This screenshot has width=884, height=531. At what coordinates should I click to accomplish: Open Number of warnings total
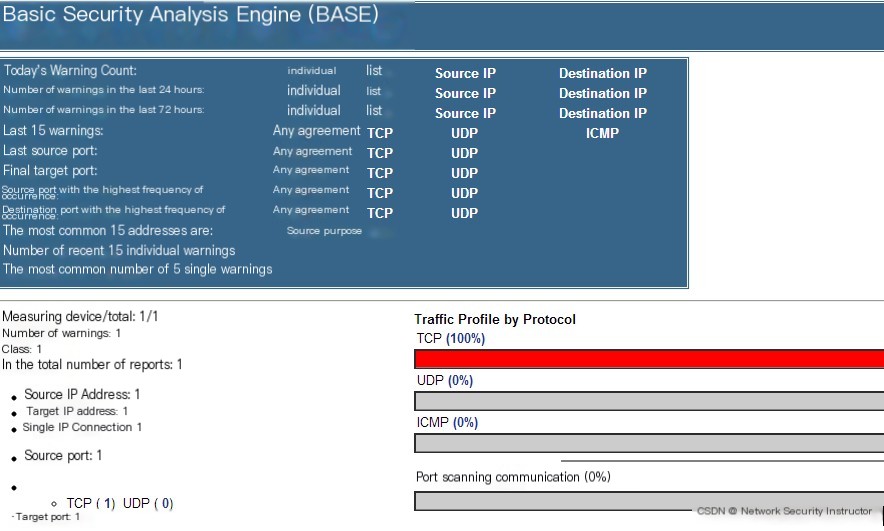tap(61, 333)
